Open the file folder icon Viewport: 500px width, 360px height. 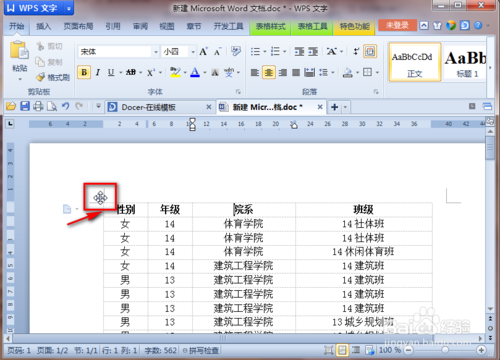click(11, 106)
